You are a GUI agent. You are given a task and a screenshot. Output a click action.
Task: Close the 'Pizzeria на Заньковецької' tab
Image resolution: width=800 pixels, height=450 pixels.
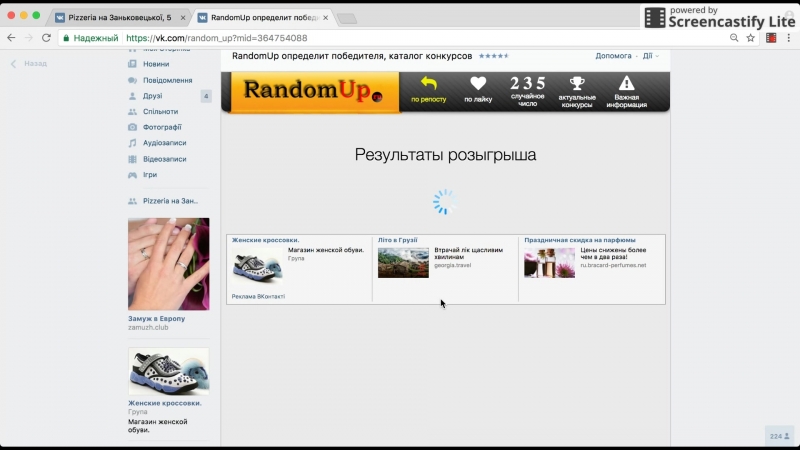click(183, 17)
